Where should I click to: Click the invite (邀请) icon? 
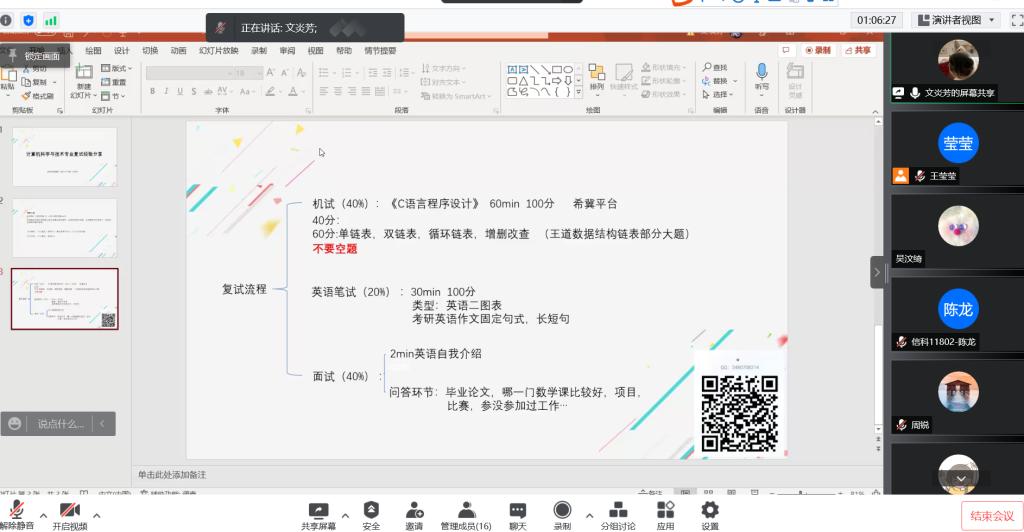413,512
